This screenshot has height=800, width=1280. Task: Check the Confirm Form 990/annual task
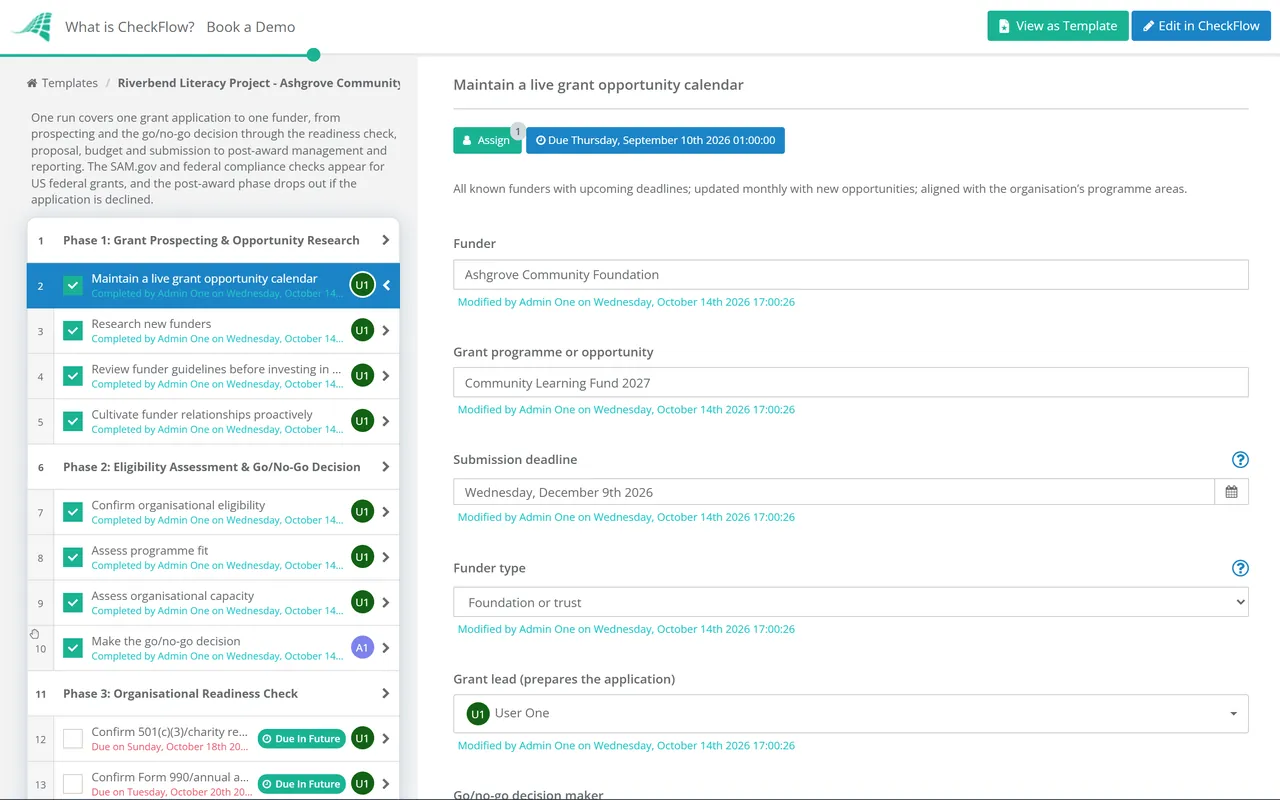click(x=73, y=784)
